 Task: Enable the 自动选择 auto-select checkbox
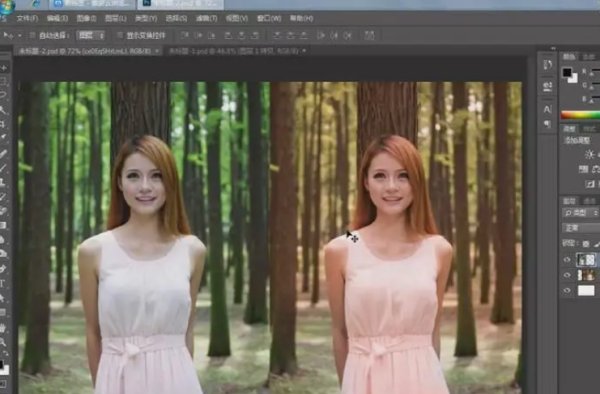click(33, 36)
